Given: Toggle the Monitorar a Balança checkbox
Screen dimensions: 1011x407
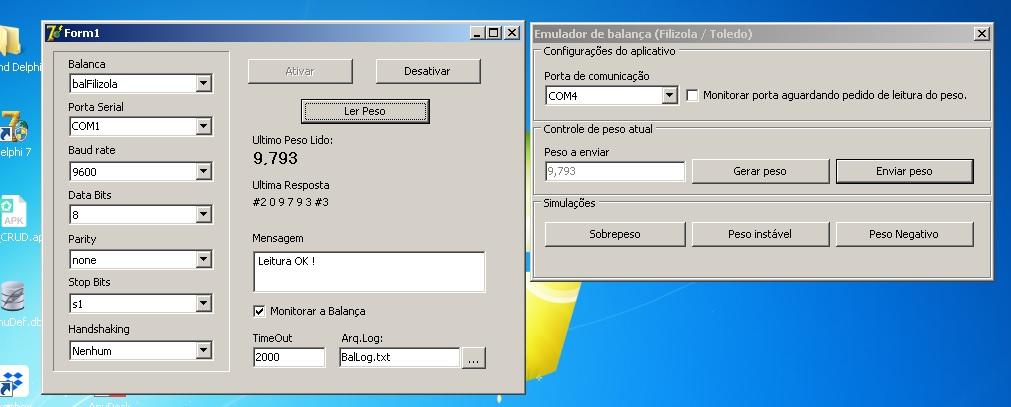Looking at the screenshot, I should (259, 312).
